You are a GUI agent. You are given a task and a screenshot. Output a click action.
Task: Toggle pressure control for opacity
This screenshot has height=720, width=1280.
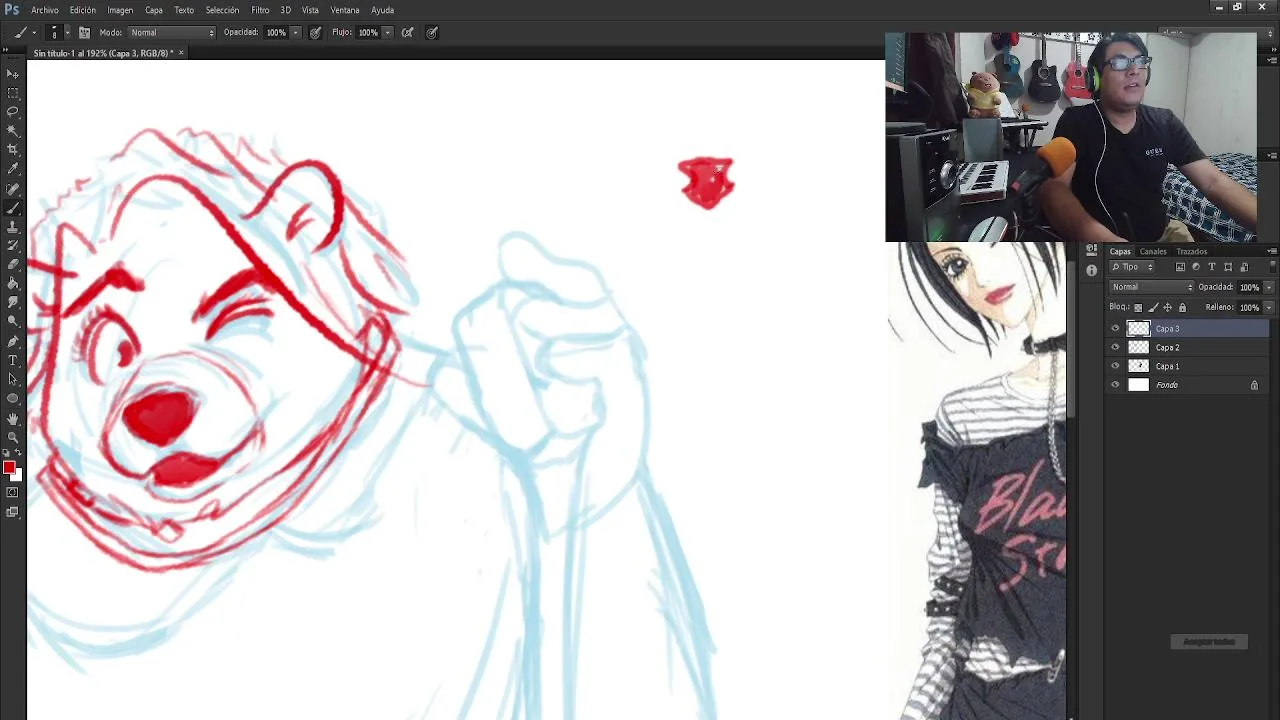tap(315, 32)
